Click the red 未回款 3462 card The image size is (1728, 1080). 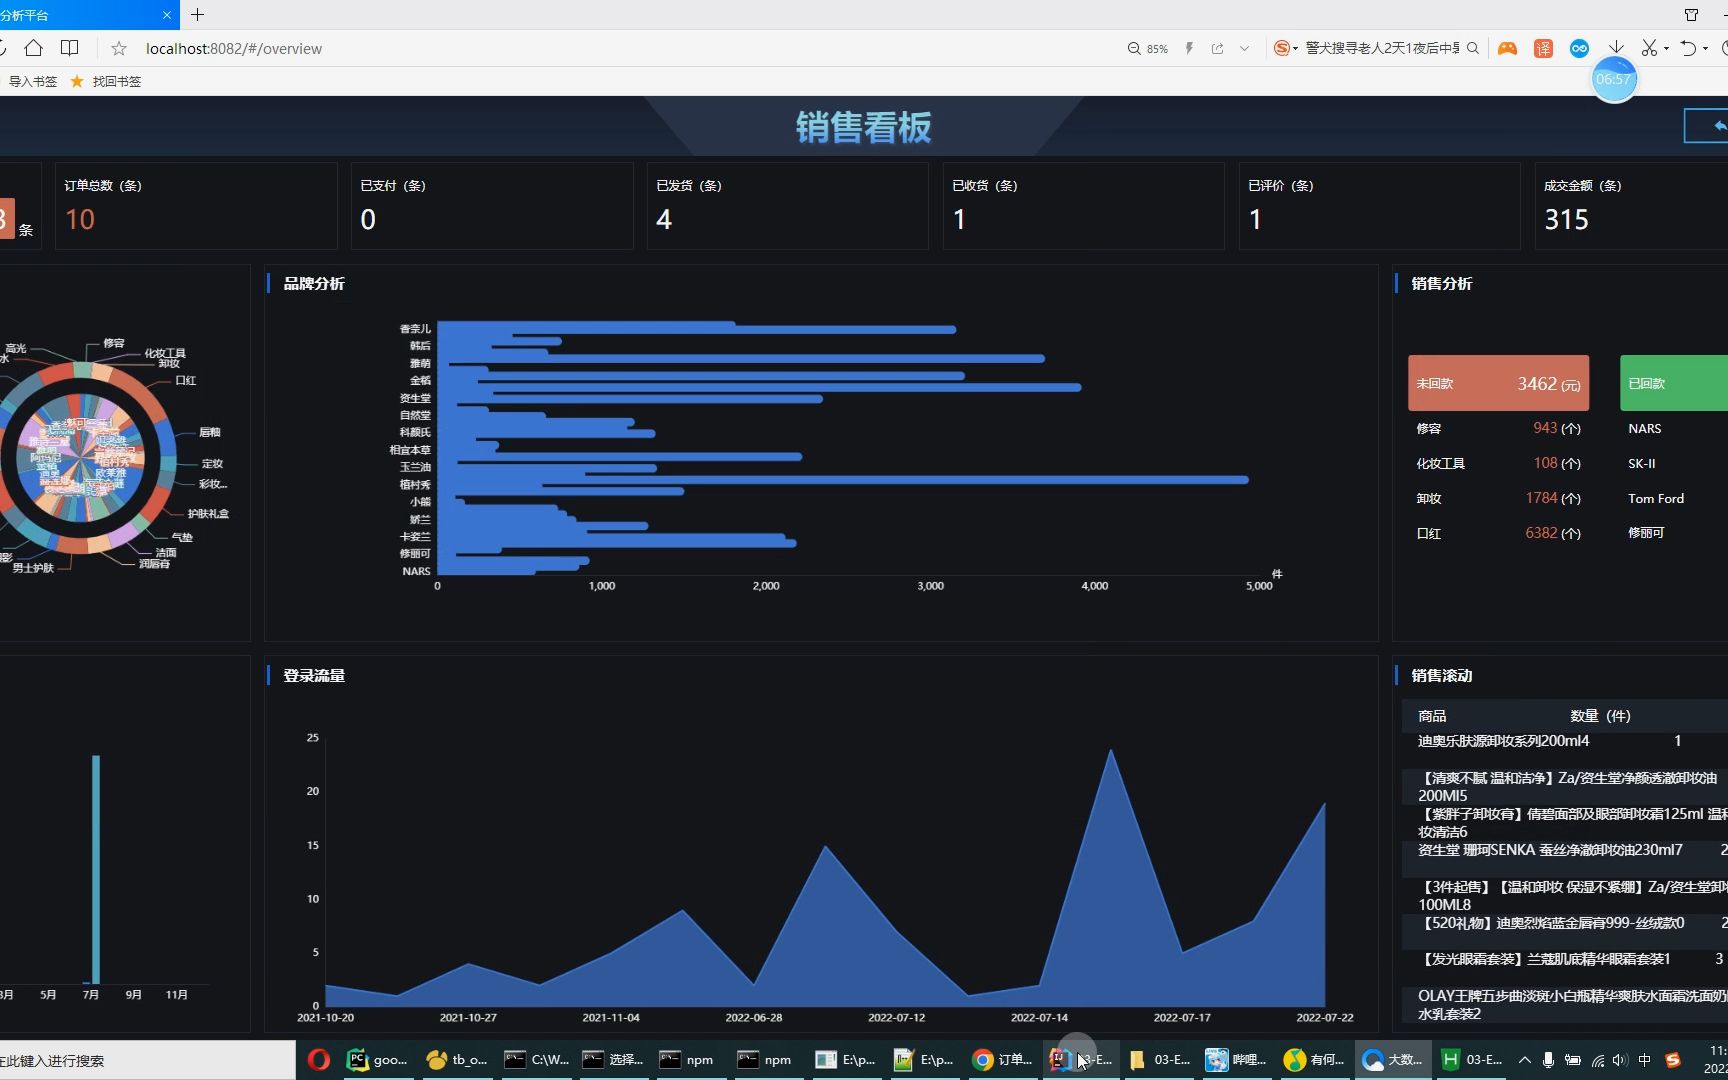pos(1498,383)
